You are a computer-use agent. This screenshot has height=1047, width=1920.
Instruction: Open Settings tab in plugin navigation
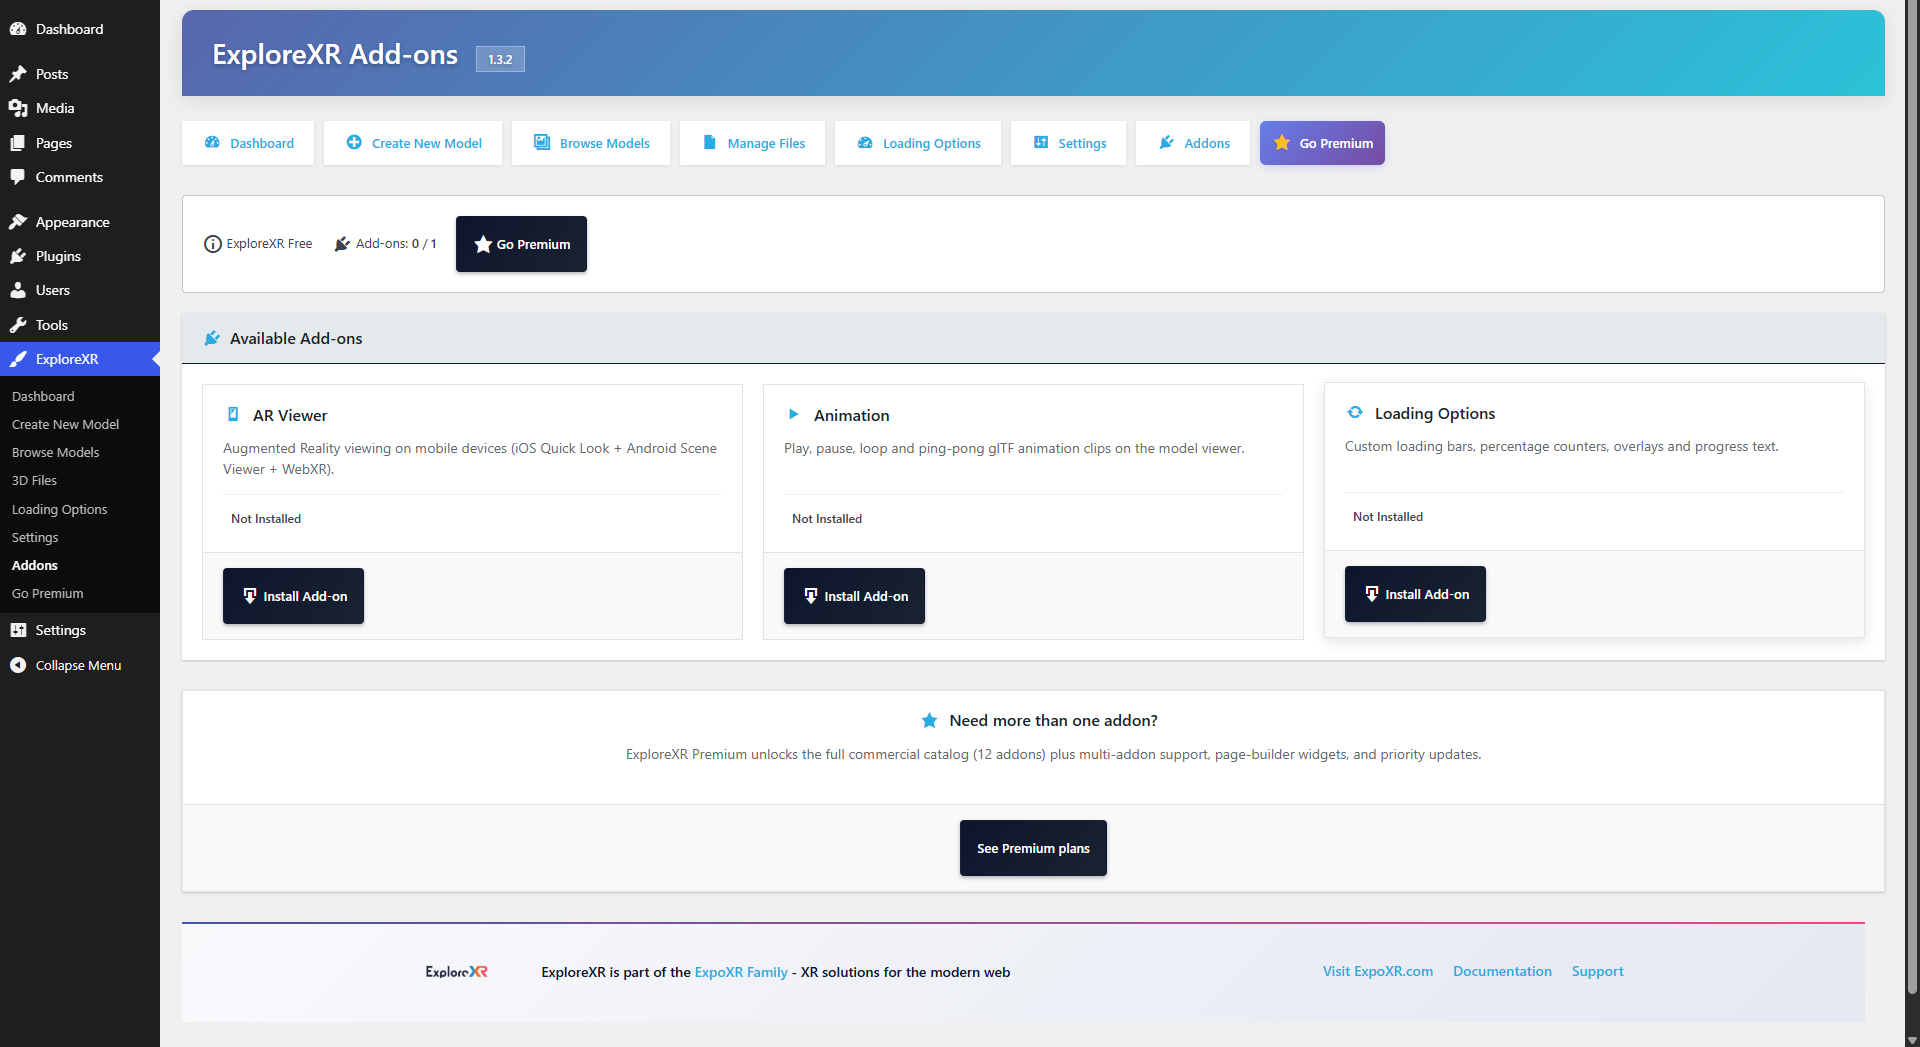pyautogui.click(x=1068, y=143)
